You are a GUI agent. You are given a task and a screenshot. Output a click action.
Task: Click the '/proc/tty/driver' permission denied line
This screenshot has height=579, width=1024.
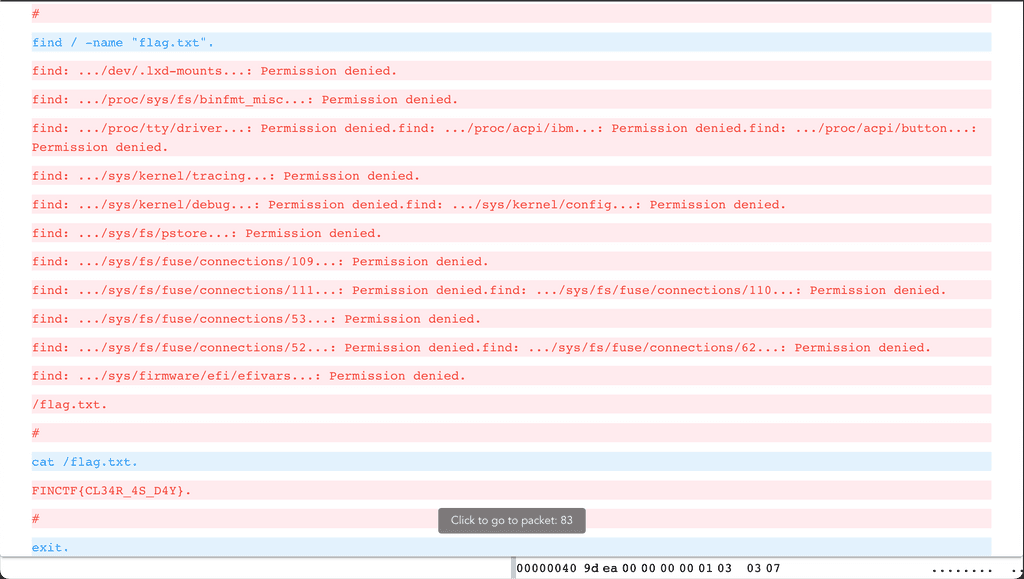(200, 128)
